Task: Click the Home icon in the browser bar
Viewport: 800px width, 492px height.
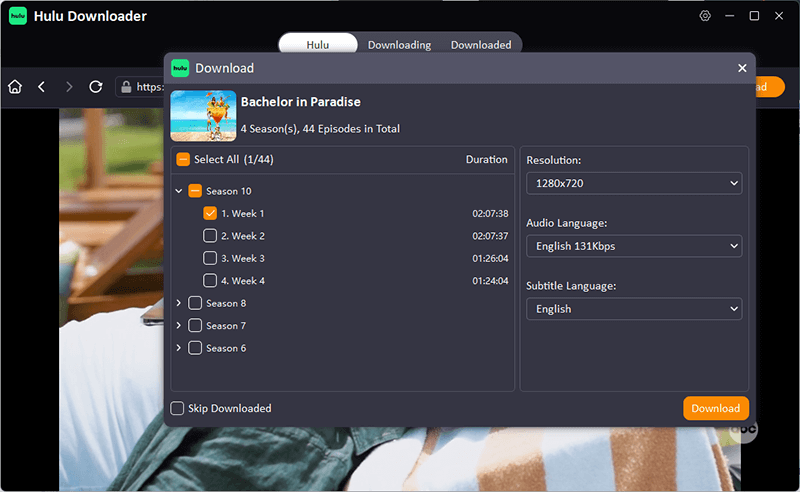Action: (15, 87)
